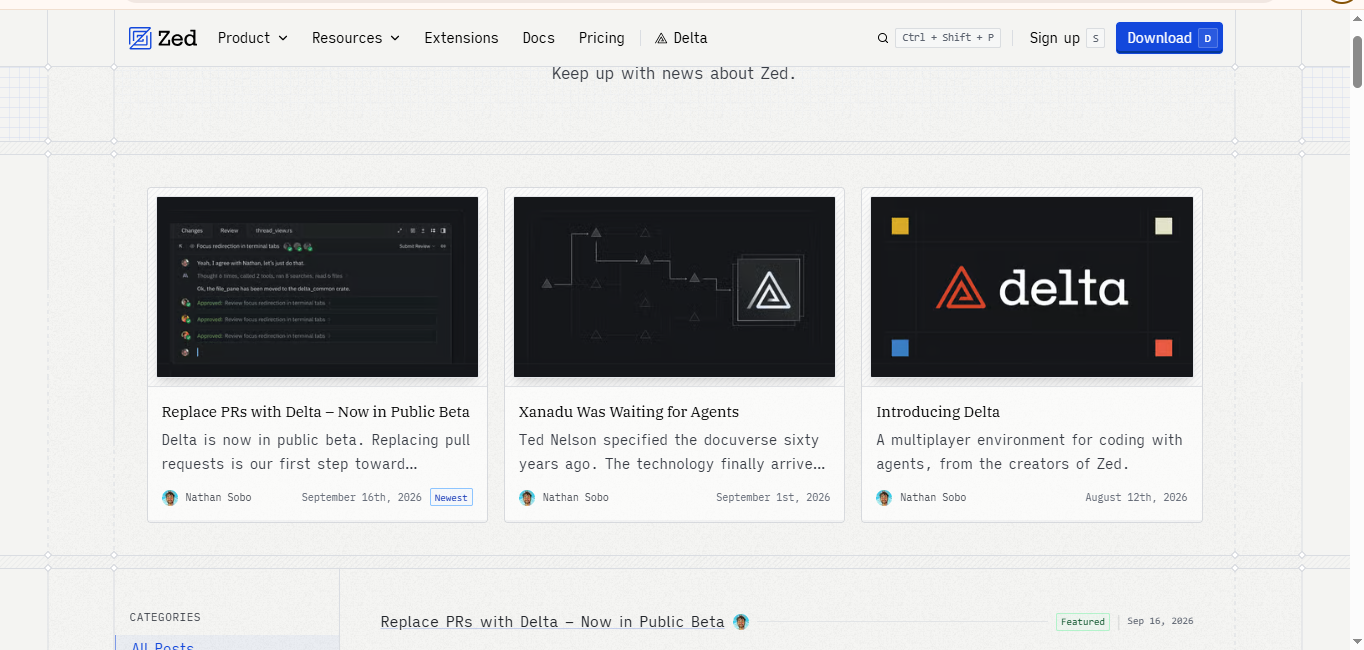Click title 'Replace PRs with Delta – Now in Public Beta' in card
The height and width of the screenshot is (650, 1364).
point(315,412)
